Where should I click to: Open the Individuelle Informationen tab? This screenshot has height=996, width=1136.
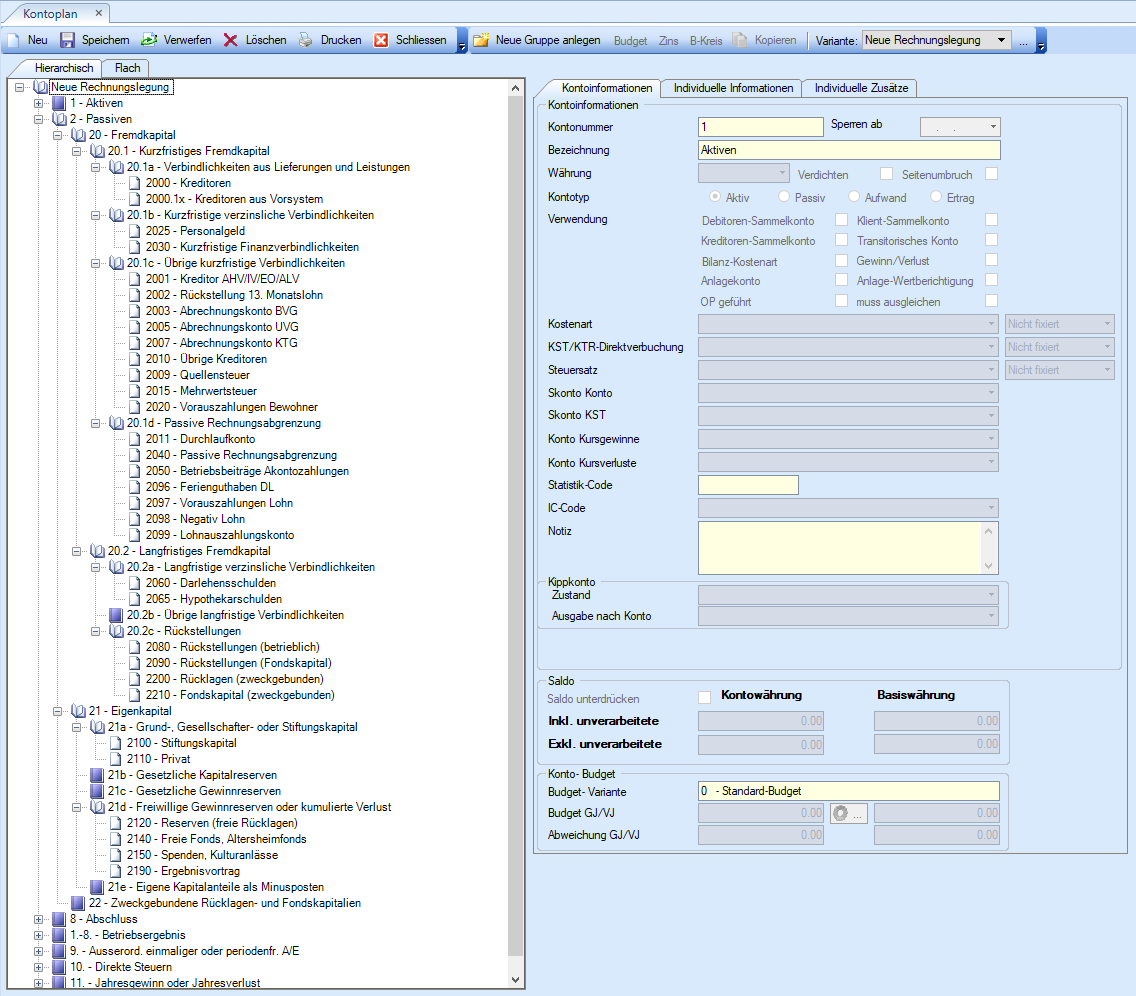tap(733, 88)
